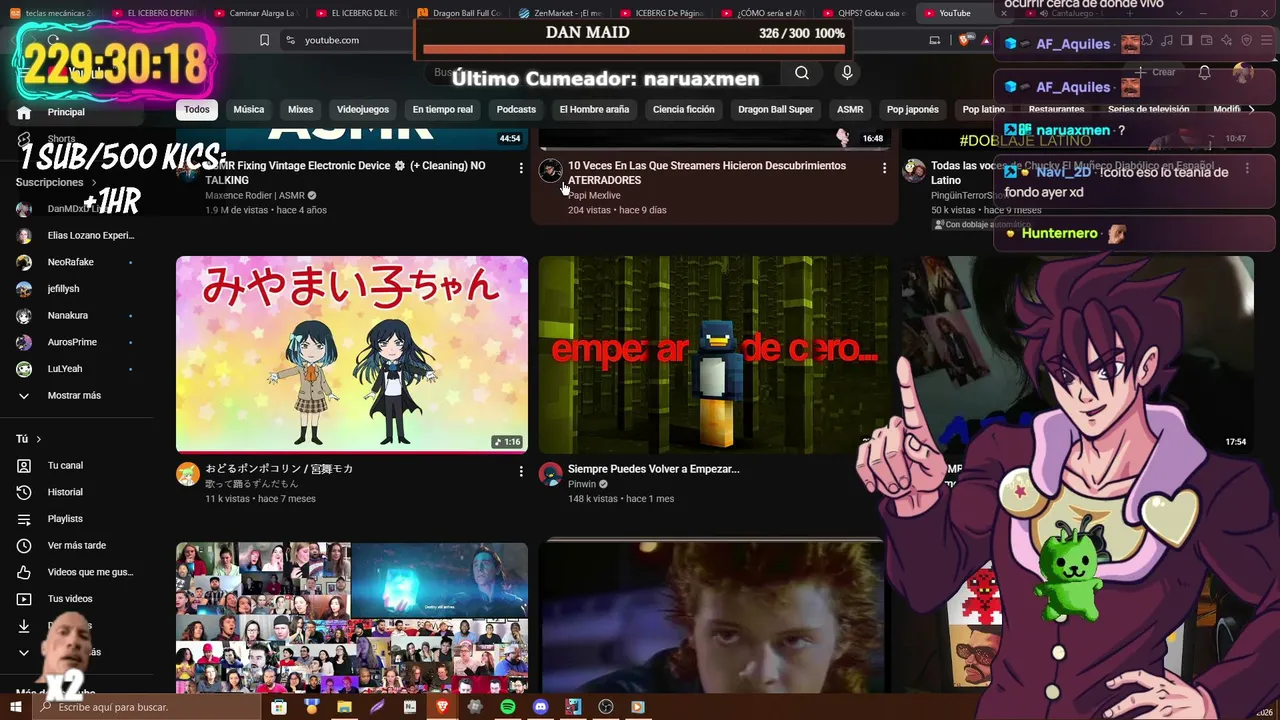This screenshot has width=1280, height=720.
Task: Open options for おどるポンポコリン video
Action: [521, 471]
